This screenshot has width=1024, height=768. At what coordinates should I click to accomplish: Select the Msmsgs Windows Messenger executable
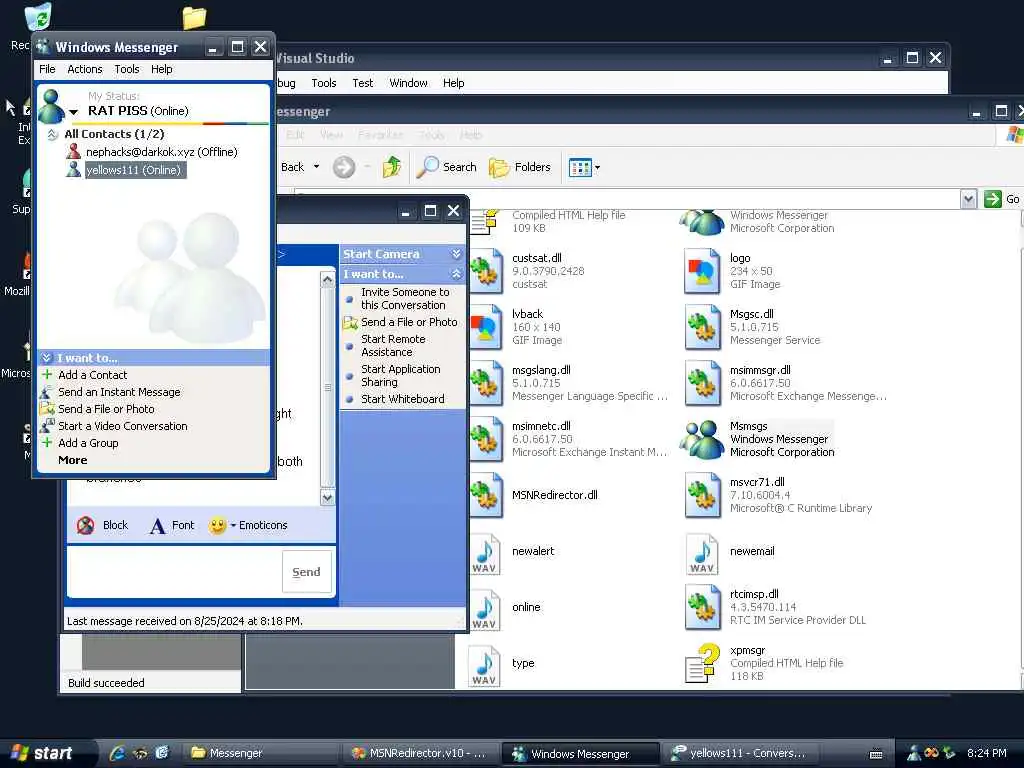point(702,440)
